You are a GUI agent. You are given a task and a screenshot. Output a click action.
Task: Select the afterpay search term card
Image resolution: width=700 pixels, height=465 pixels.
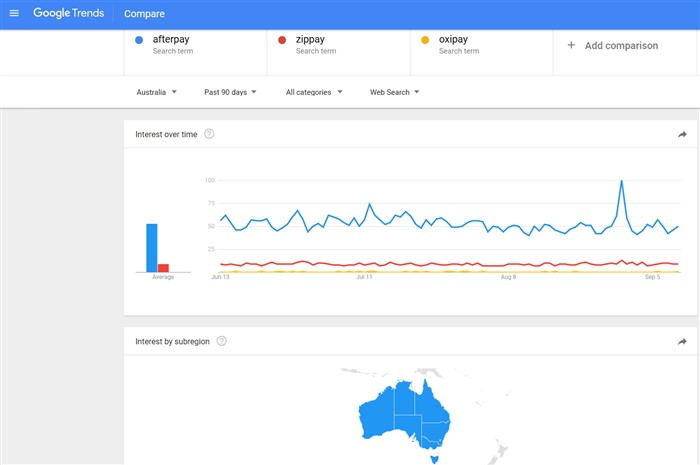[195, 52]
